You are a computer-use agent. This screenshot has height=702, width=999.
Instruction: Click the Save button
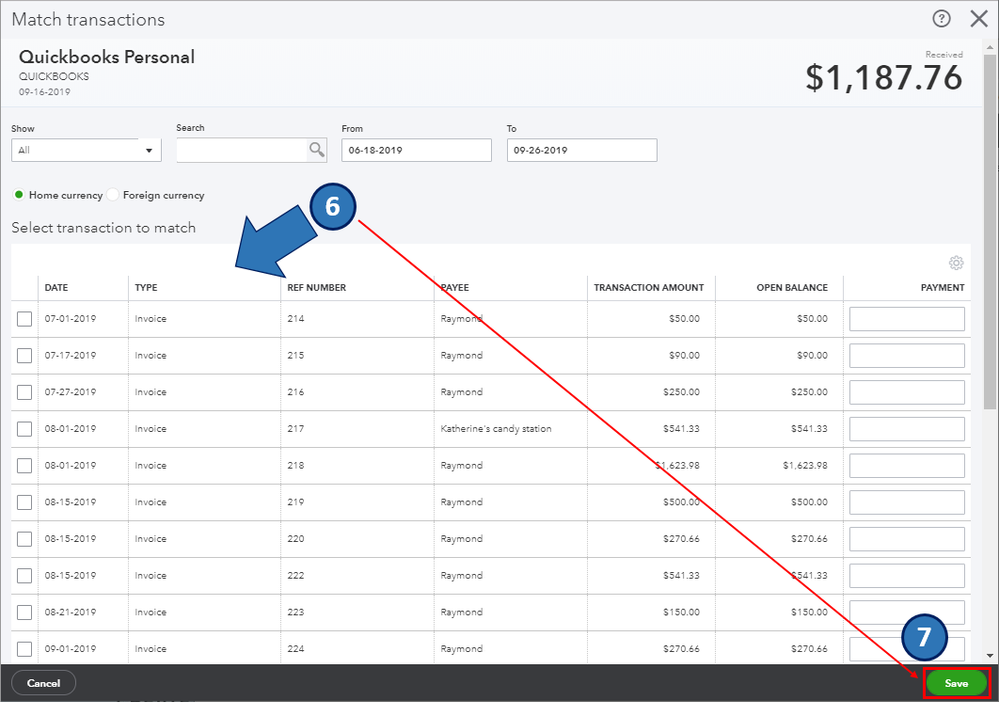tap(956, 683)
